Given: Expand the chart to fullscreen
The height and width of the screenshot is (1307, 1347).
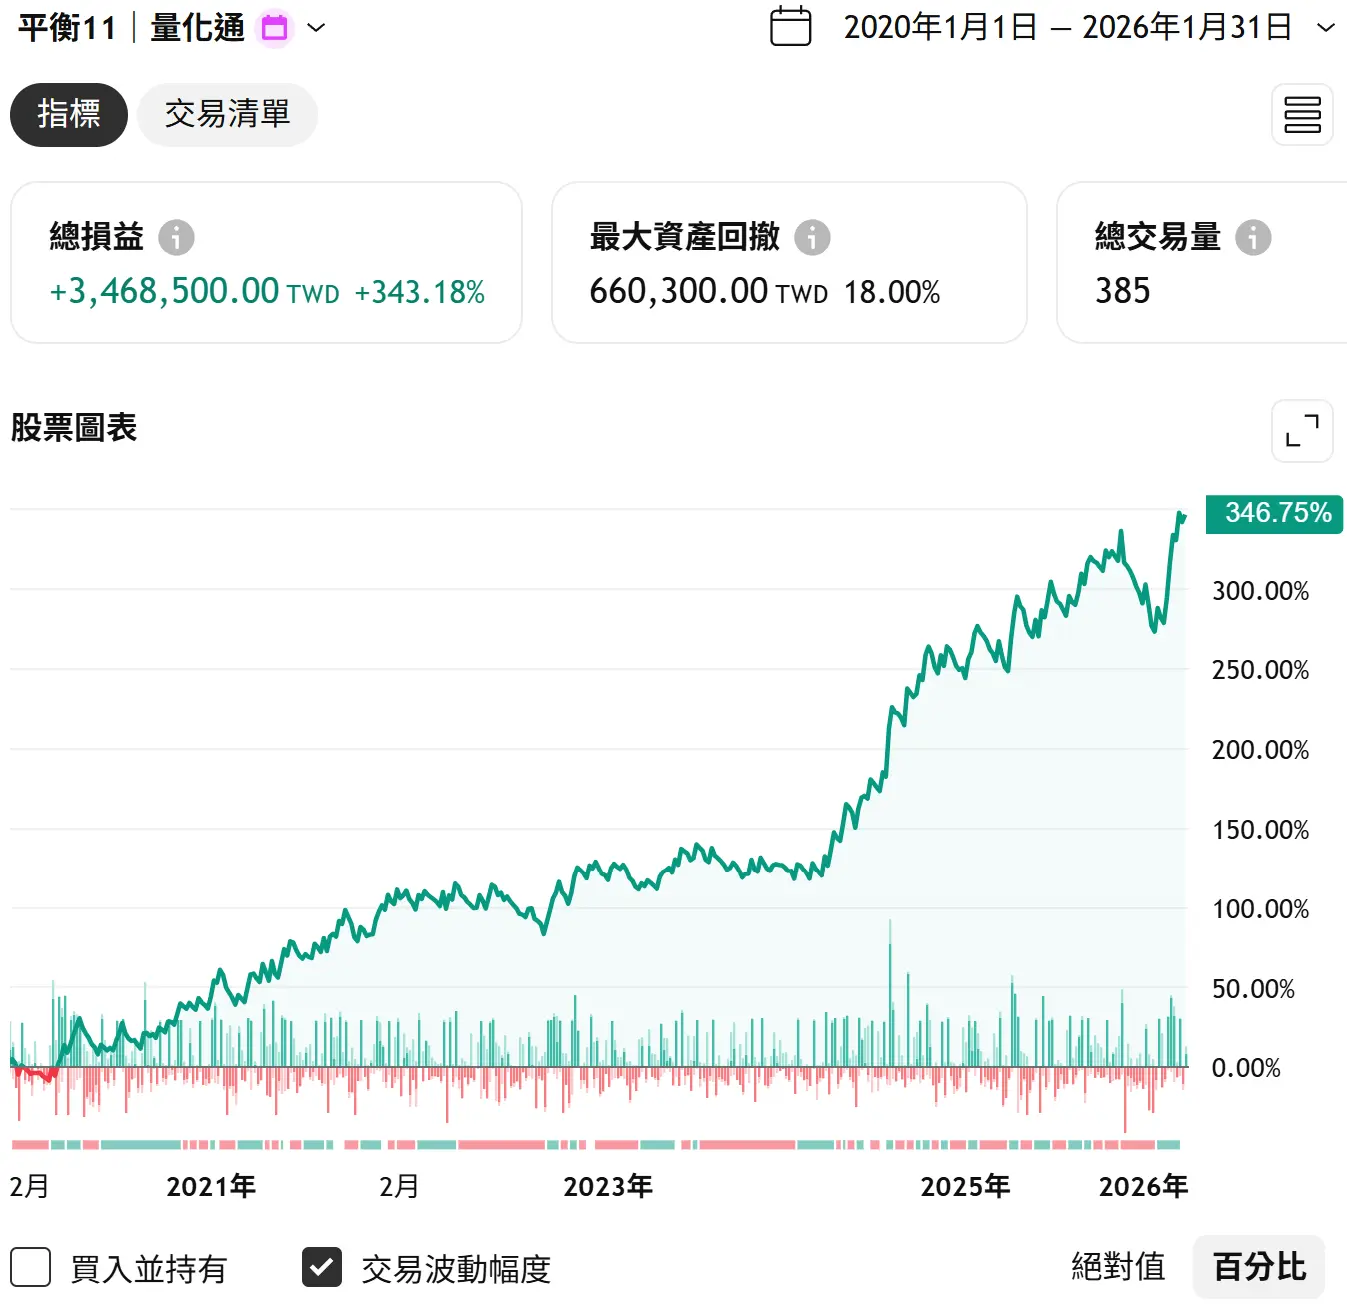Looking at the screenshot, I should [x=1302, y=431].
